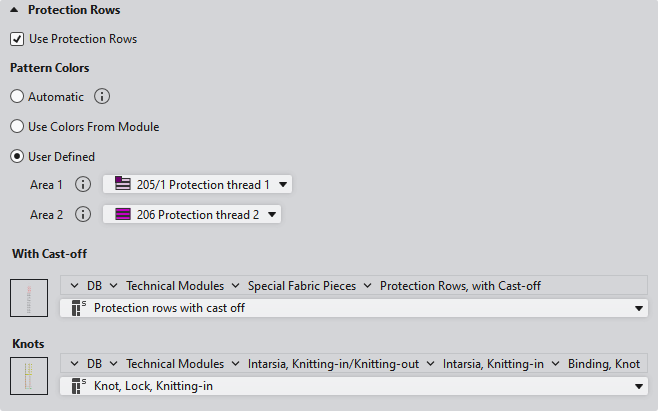Image resolution: width=658 pixels, height=411 pixels.
Task: Click the info icon beside Area 2
Action: 83,214
